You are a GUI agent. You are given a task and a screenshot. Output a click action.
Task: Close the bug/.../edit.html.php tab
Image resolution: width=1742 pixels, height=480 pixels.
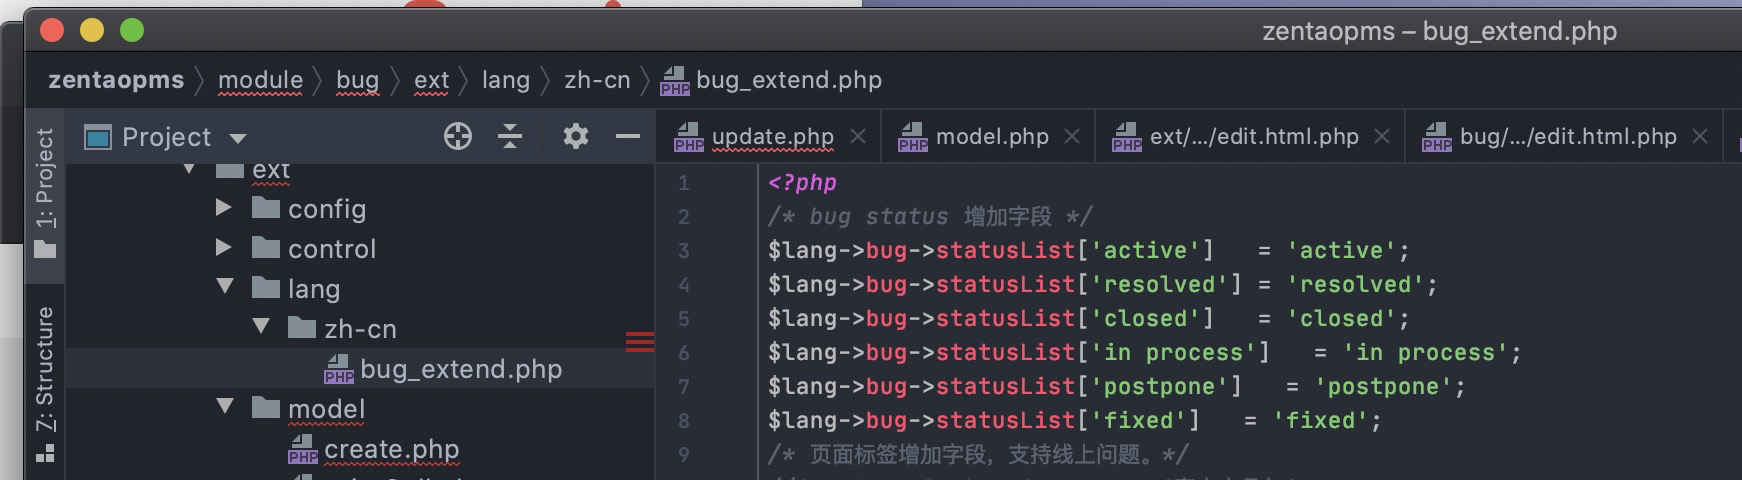[x=1700, y=136]
